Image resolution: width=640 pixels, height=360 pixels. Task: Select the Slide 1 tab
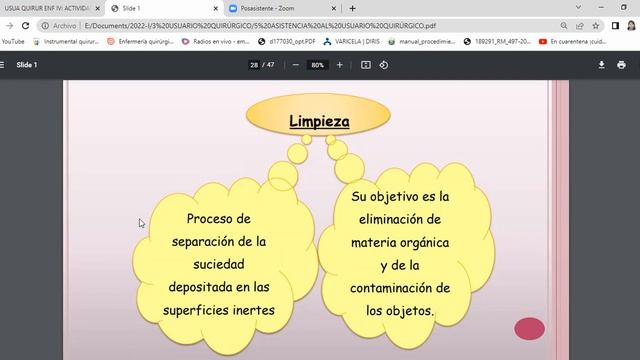(165, 8)
